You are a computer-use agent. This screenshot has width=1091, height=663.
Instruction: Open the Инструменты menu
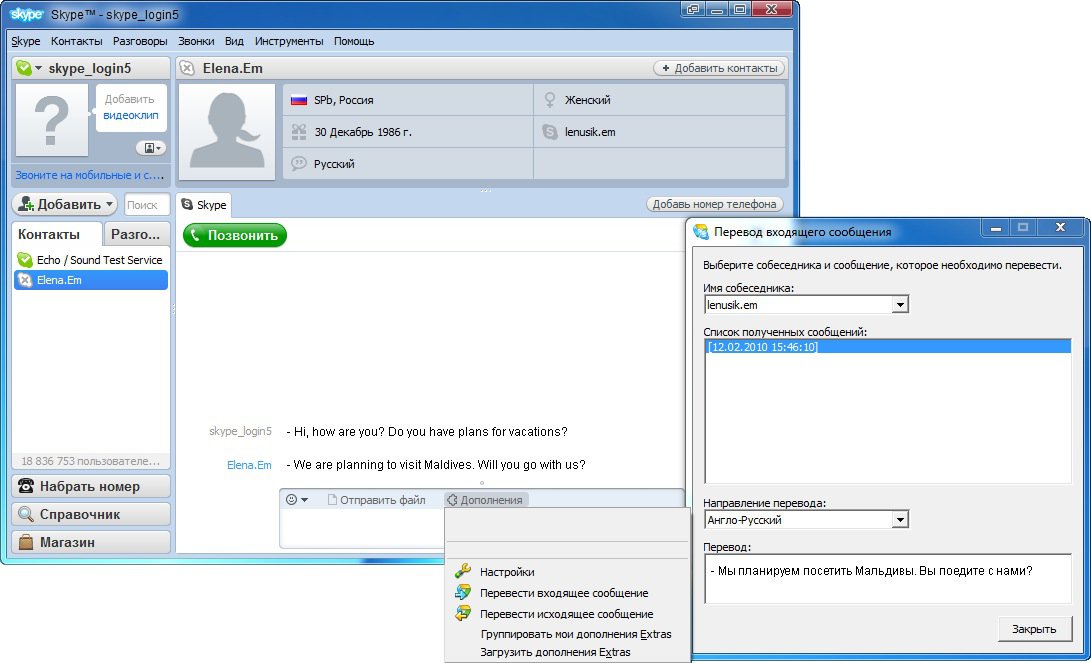pos(289,41)
